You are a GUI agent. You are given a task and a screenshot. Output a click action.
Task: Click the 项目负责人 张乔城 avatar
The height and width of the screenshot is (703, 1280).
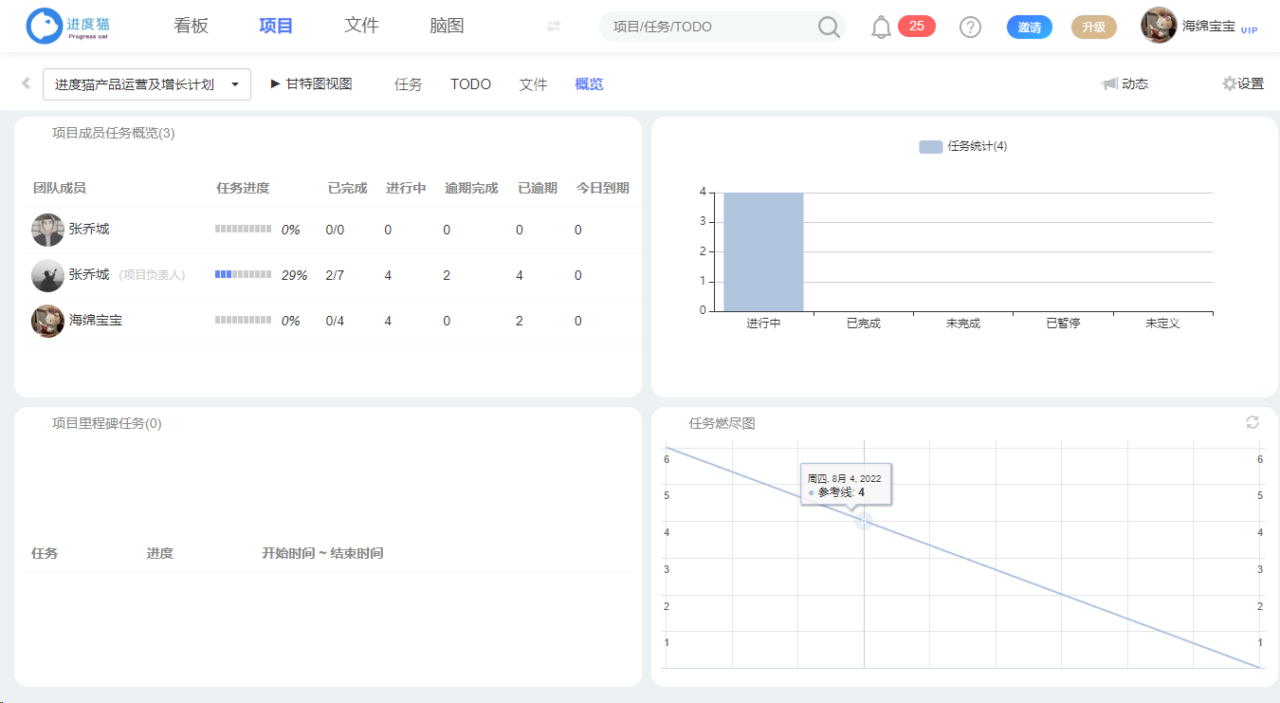[48, 275]
